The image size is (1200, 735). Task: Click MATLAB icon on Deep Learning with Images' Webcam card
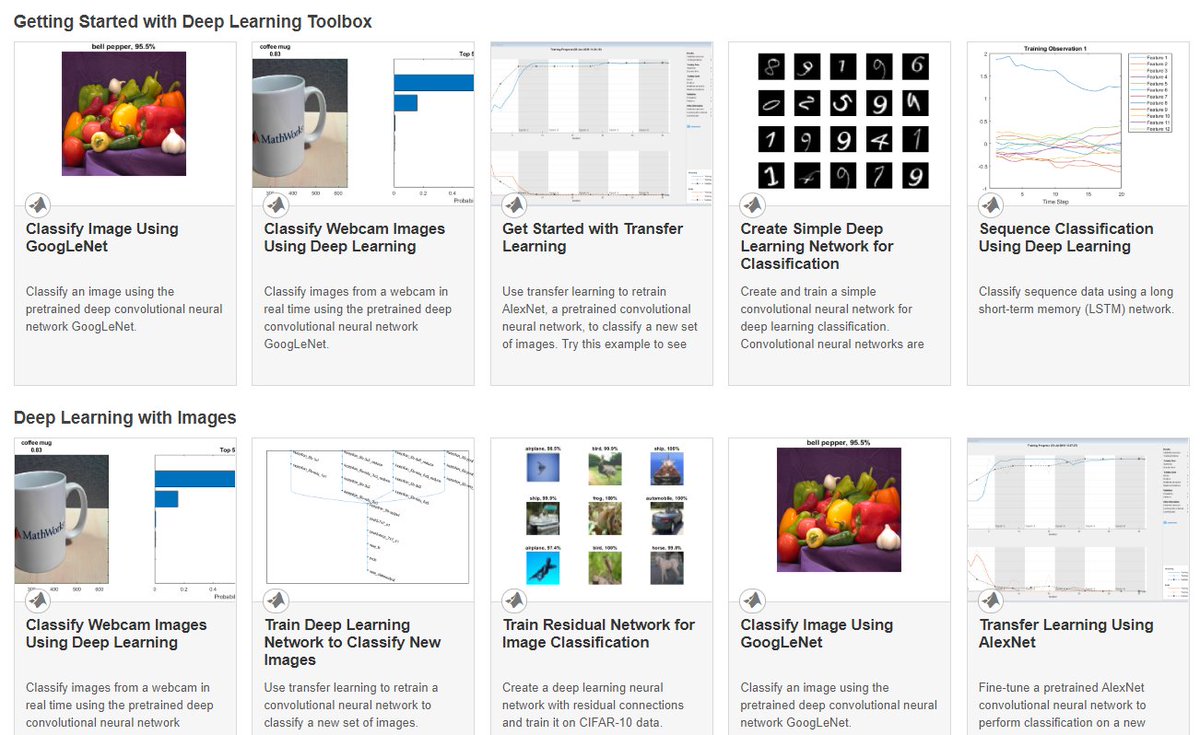tap(38, 601)
